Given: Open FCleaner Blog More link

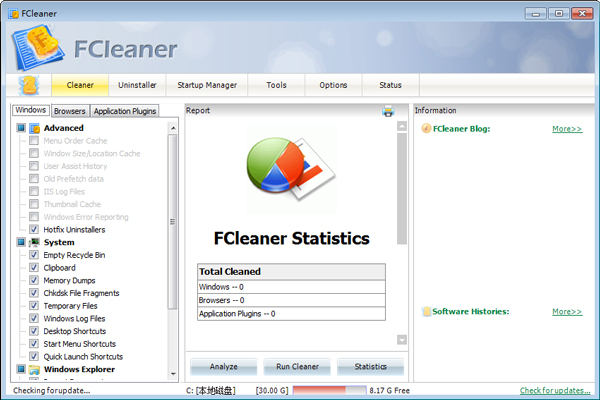Looking at the screenshot, I should (567, 129).
